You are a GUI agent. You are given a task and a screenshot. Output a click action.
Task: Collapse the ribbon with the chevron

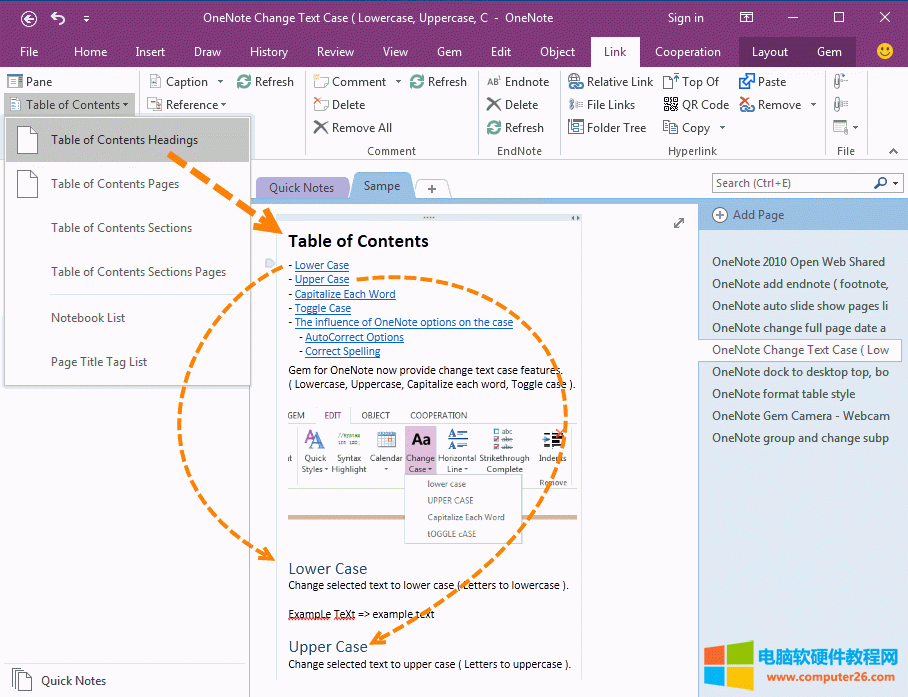(893, 151)
